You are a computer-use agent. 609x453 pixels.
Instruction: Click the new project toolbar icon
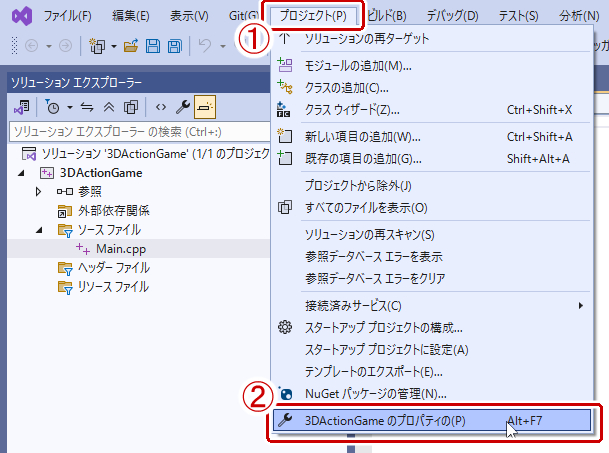click(x=97, y=46)
